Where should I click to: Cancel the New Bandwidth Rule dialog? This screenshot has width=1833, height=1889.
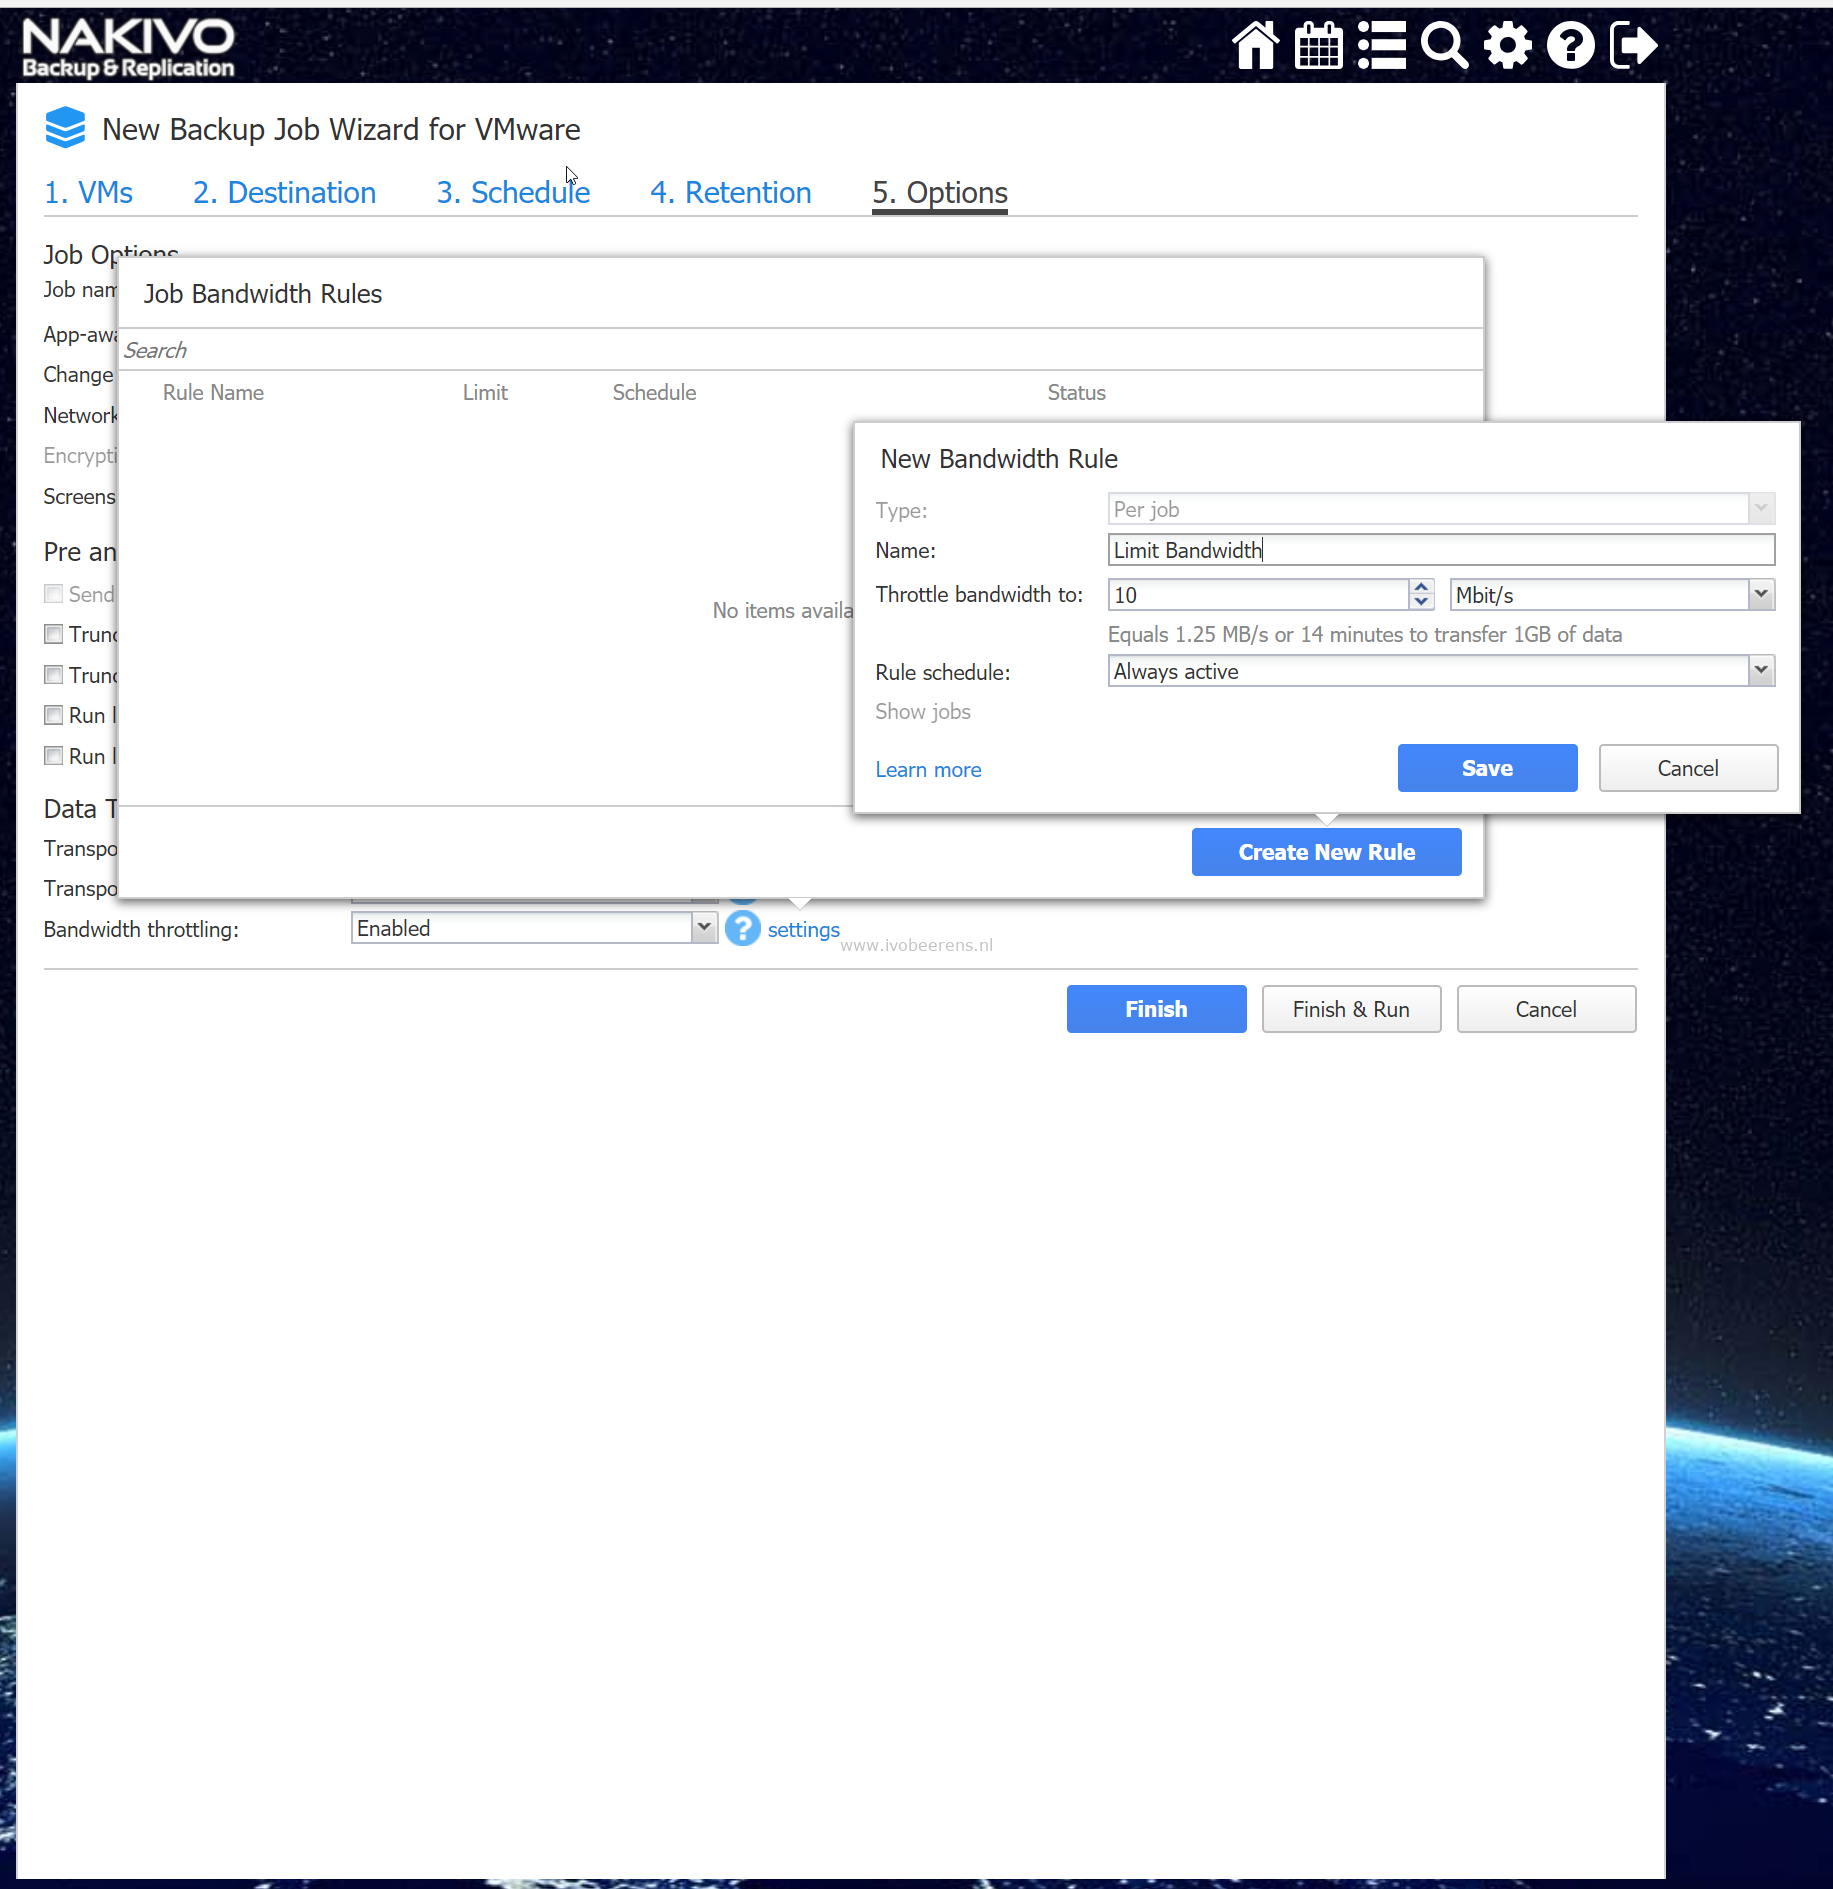click(1688, 768)
